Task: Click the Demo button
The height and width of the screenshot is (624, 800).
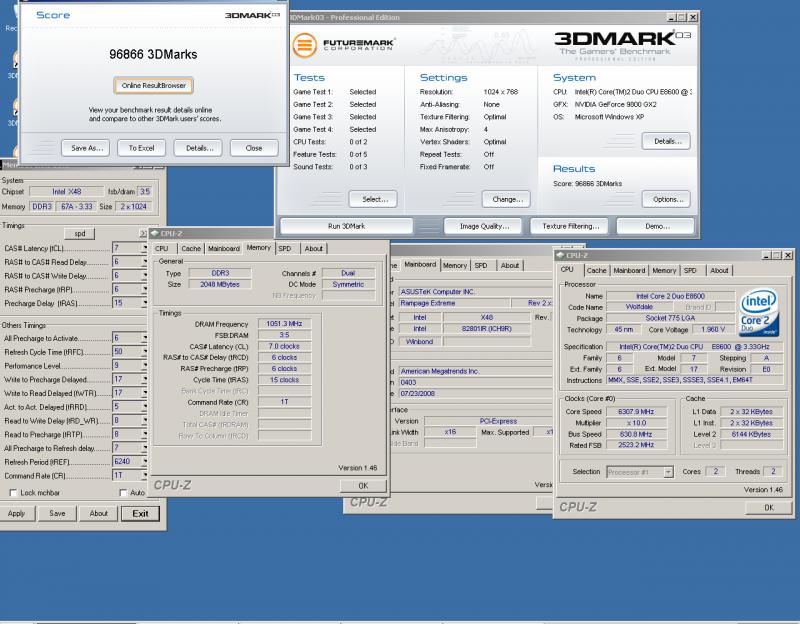Action: (656, 226)
